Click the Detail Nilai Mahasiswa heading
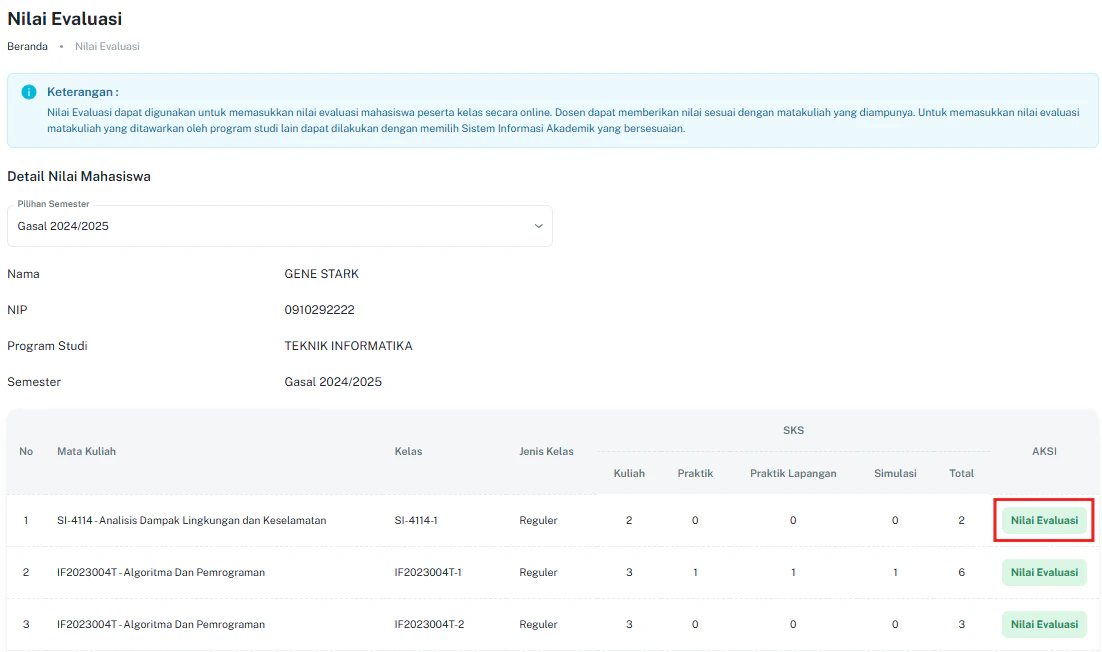 tap(79, 176)
